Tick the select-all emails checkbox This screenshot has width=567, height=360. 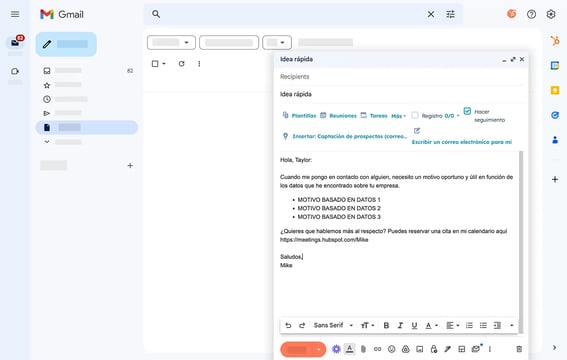[155, 64]
